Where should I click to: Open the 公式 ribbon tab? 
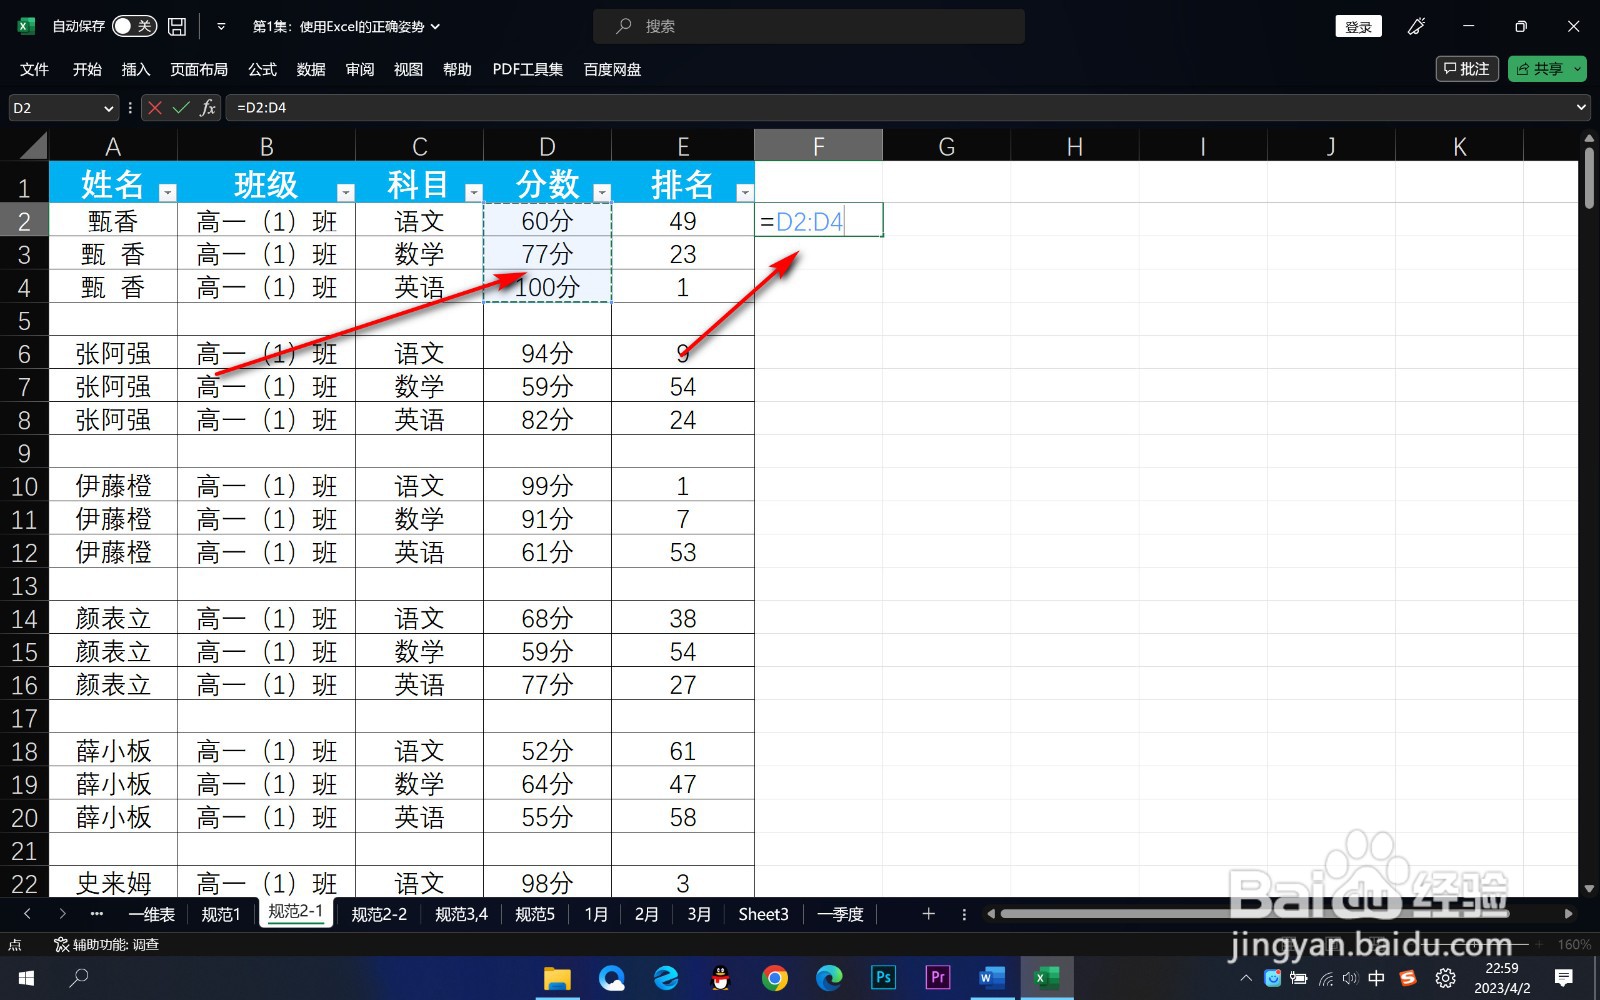262,69
